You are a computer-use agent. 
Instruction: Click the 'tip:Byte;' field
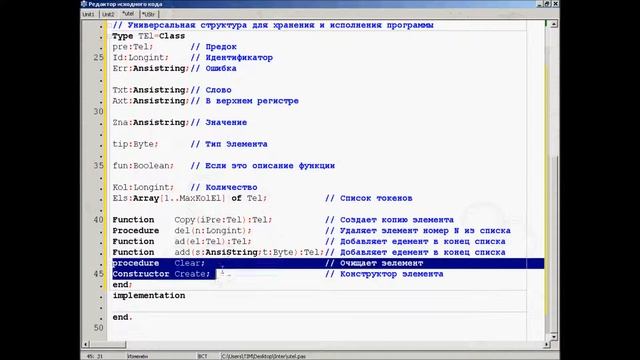click(135, 144)
